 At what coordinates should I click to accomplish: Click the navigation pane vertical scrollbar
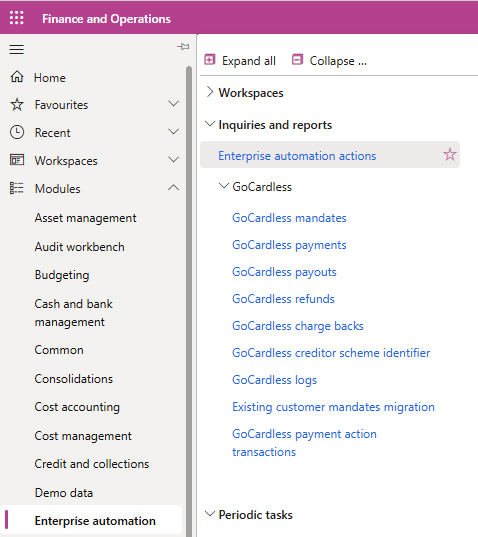click(x=189, y=301)
